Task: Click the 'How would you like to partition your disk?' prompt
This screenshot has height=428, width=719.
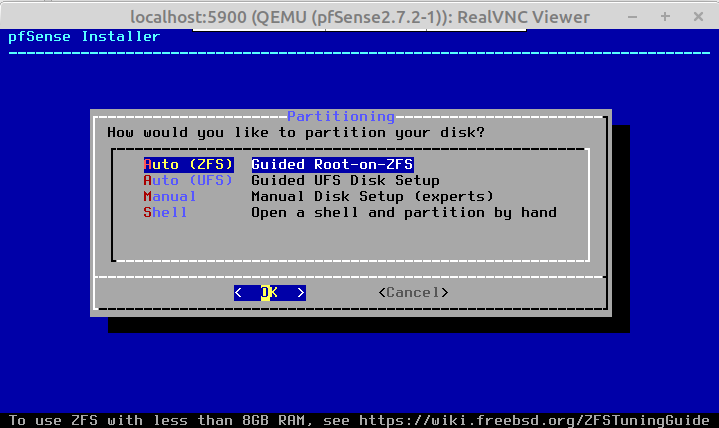Action: [296, 133]
